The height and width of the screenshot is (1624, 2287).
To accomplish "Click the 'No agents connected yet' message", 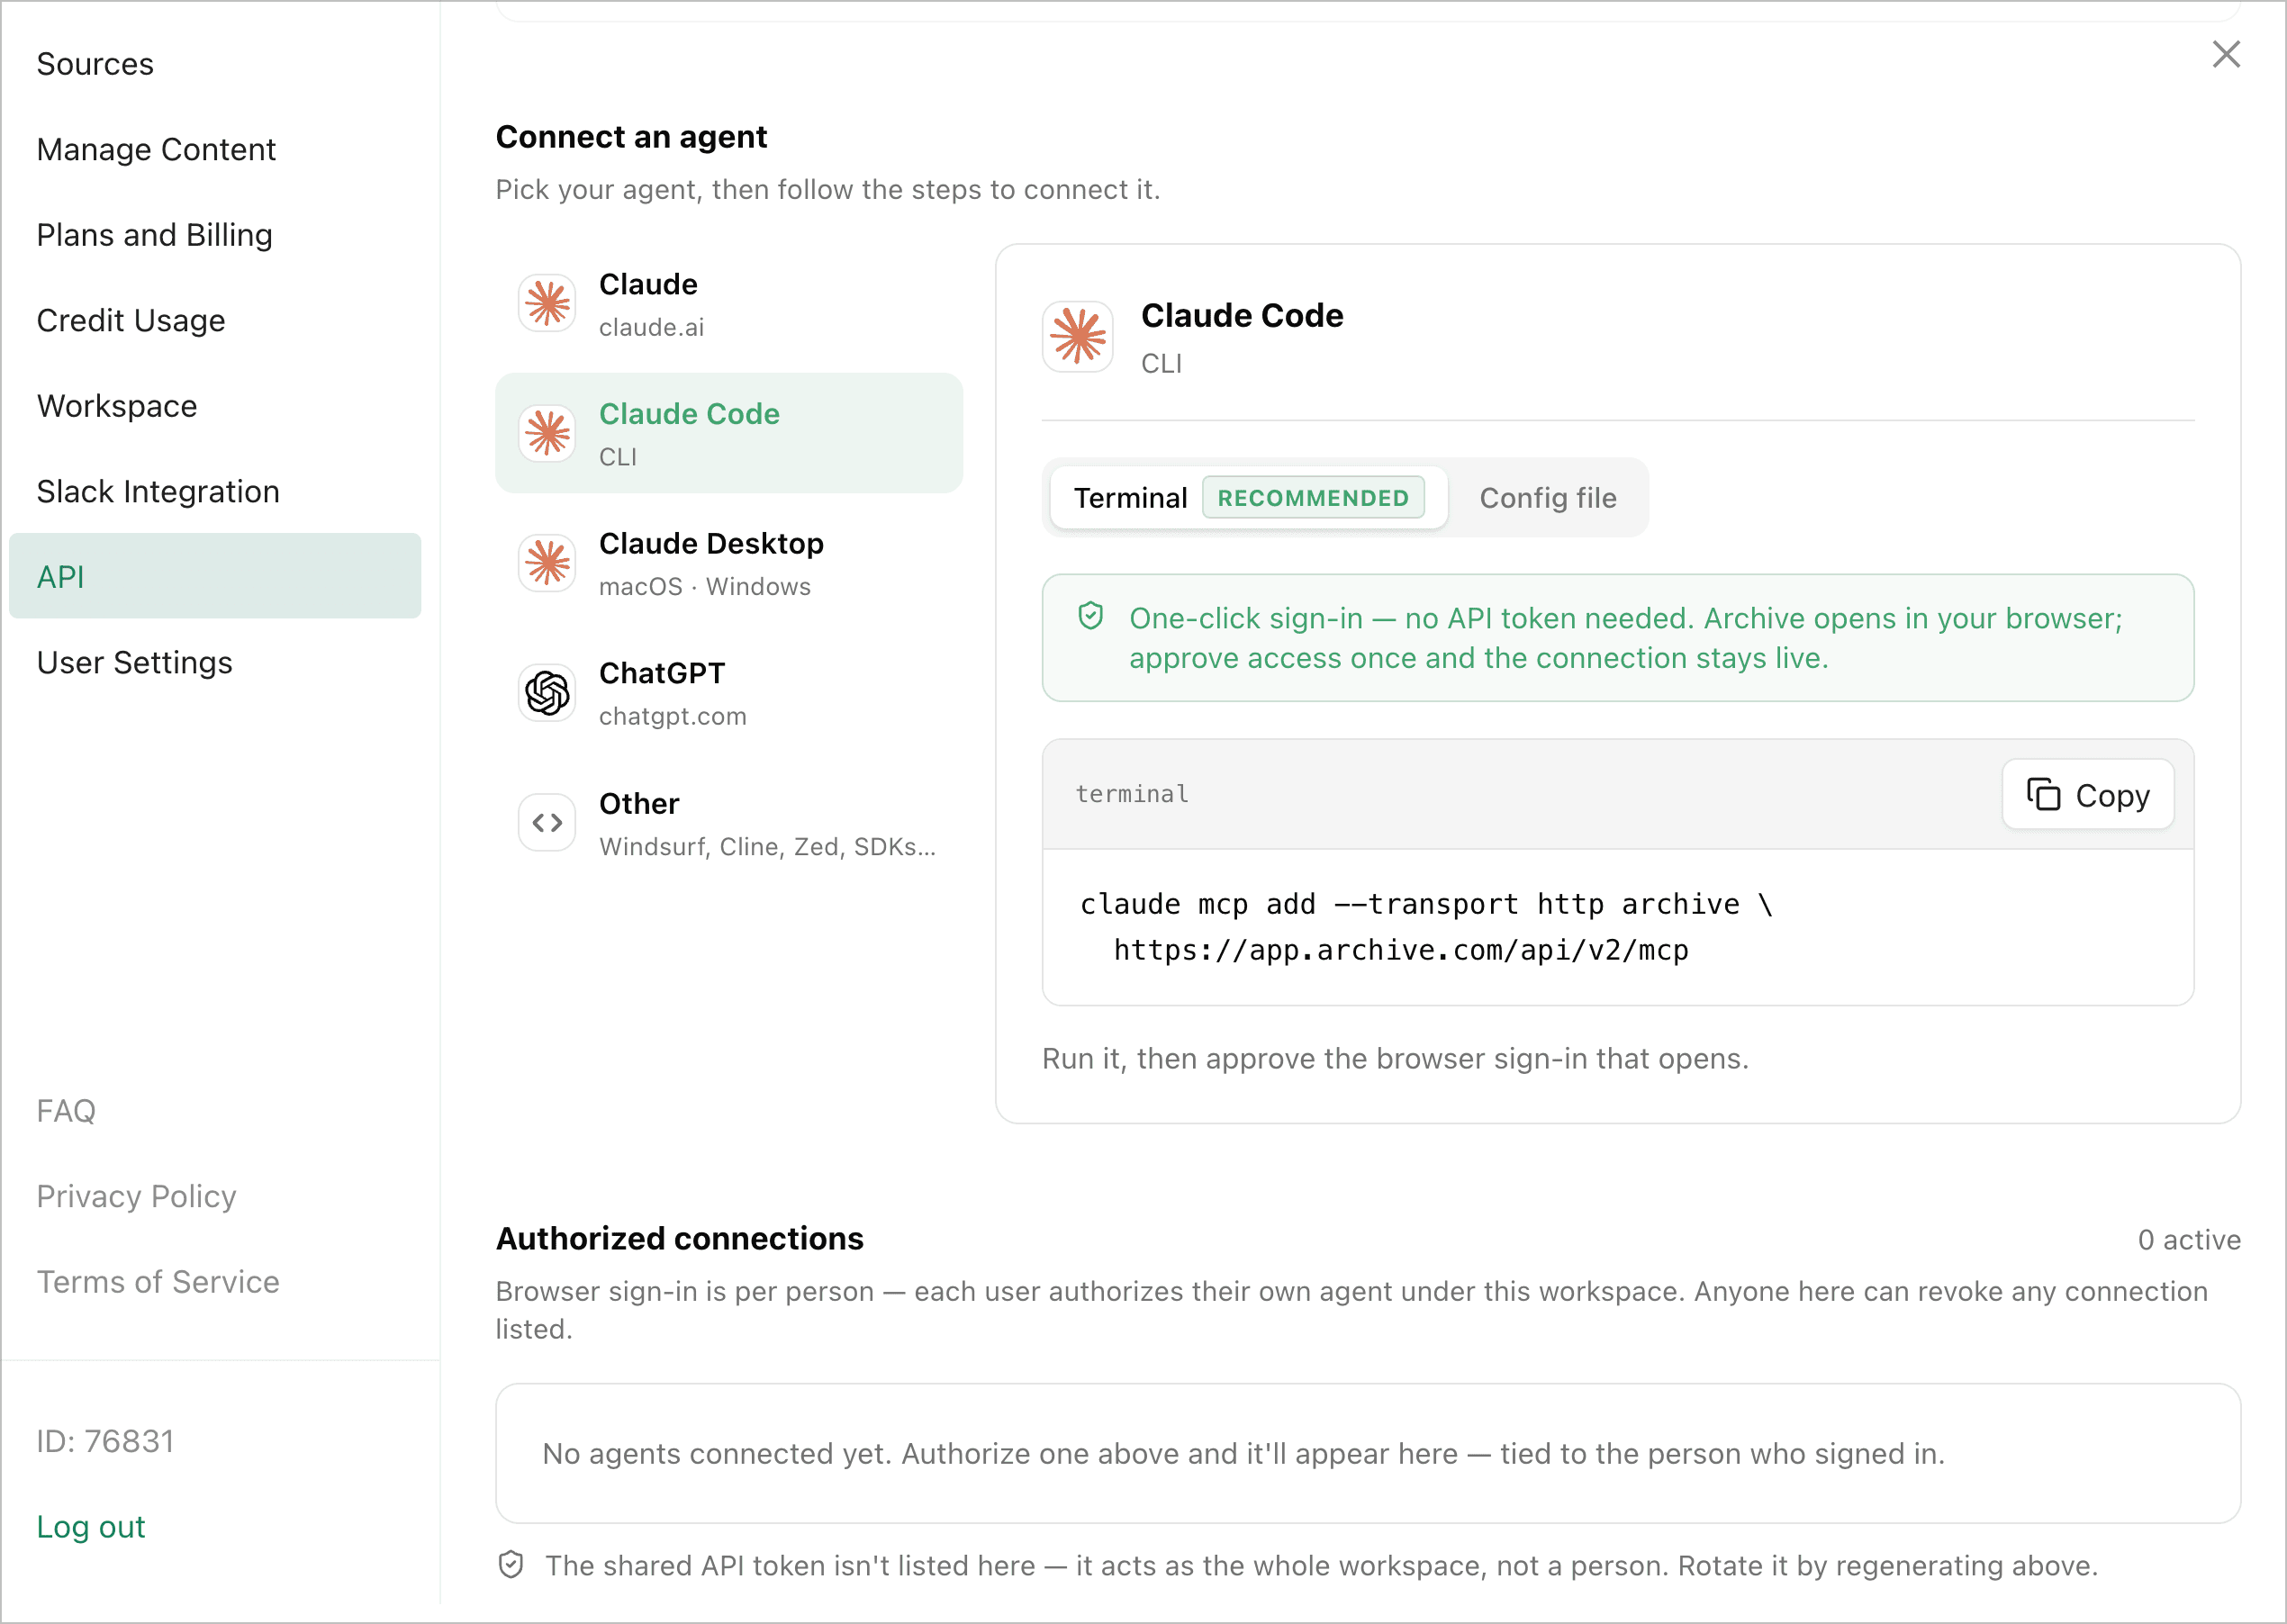I will click(x=1243, y=1454).
